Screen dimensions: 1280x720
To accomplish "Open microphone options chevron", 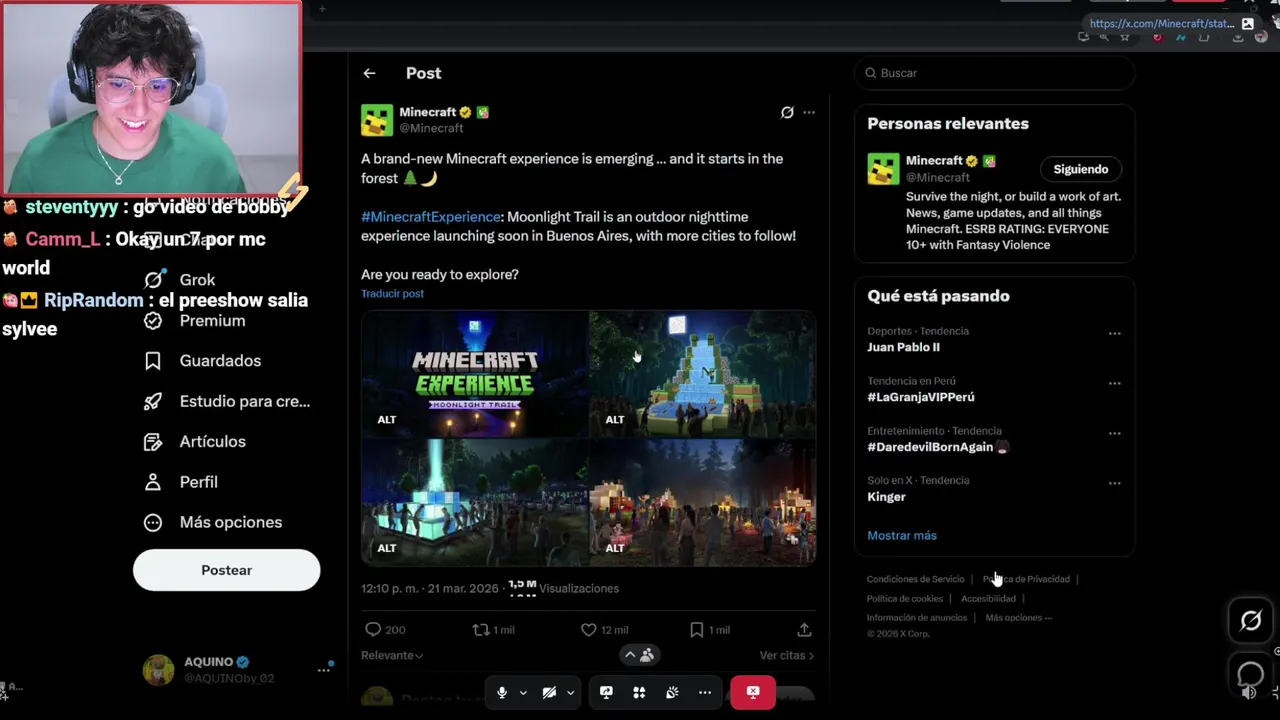I will pyautogui.click(x=523, y=693).
